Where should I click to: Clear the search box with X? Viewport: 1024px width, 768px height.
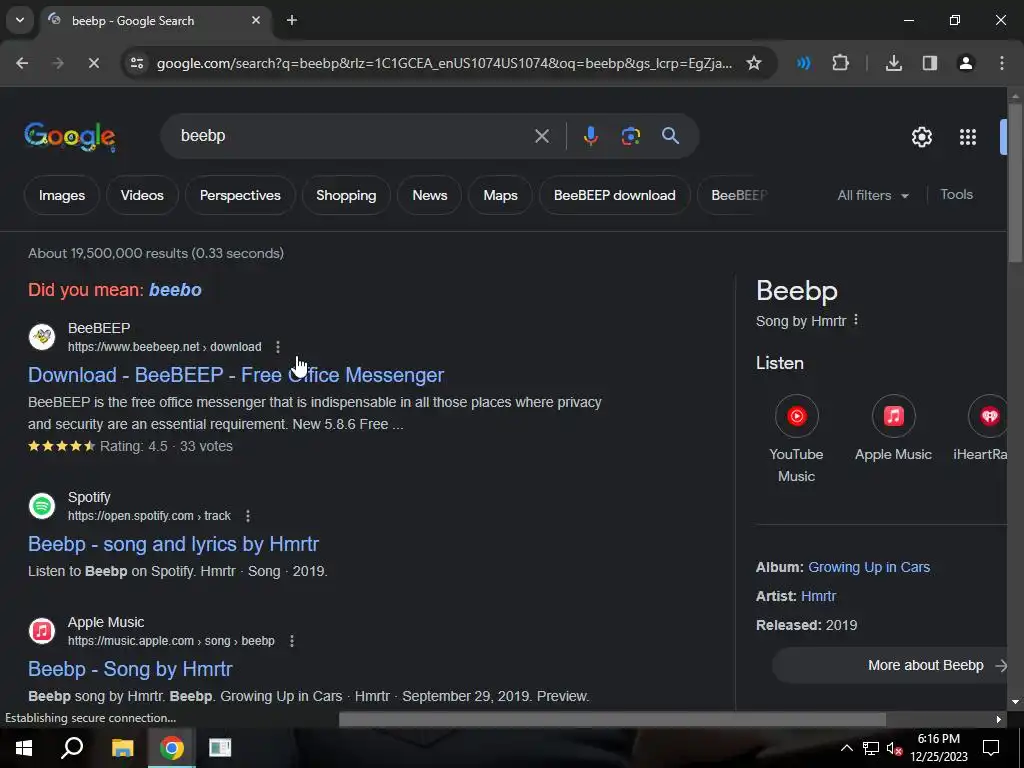click(x=541, y=136)
